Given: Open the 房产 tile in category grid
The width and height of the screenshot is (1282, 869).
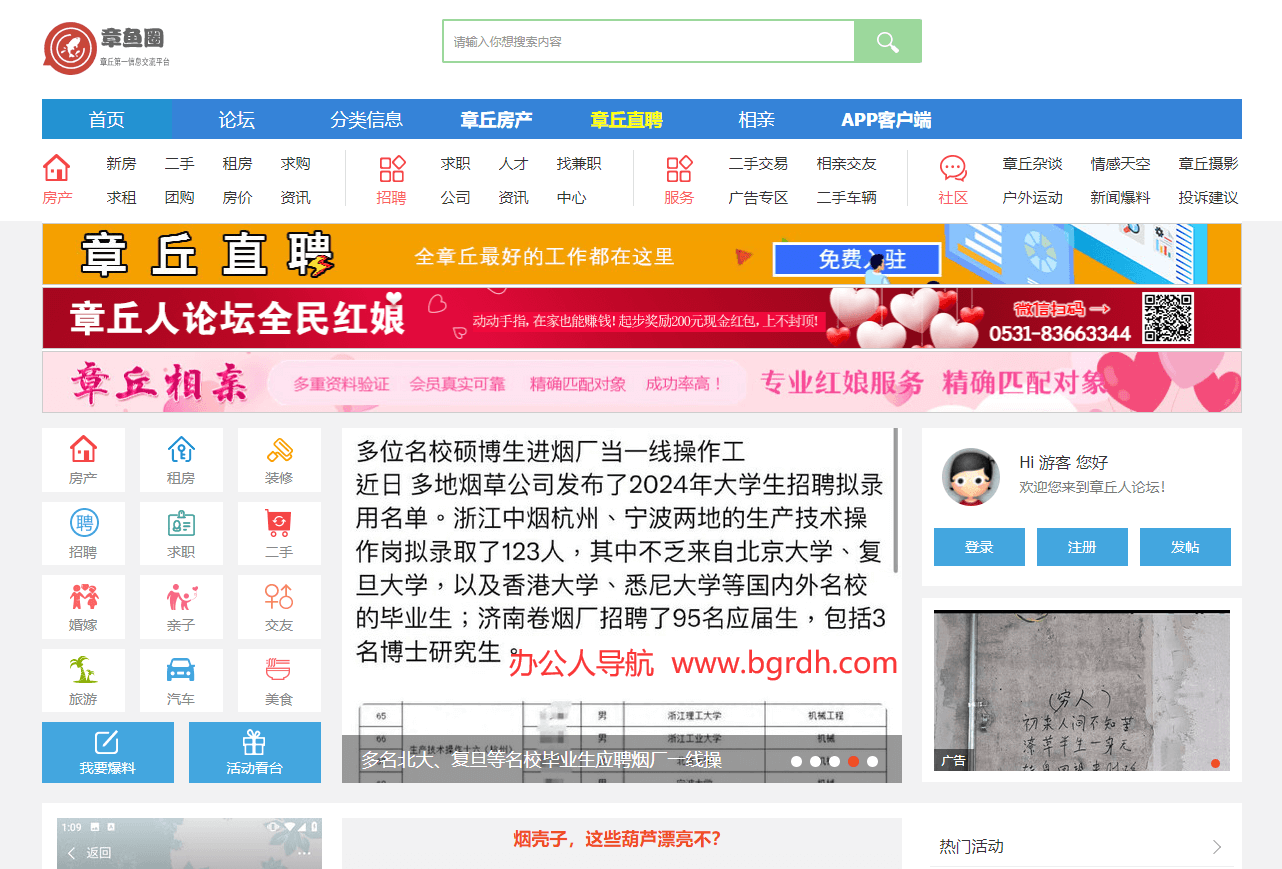Looking at the screenshot, I should (x=83, y=460).
